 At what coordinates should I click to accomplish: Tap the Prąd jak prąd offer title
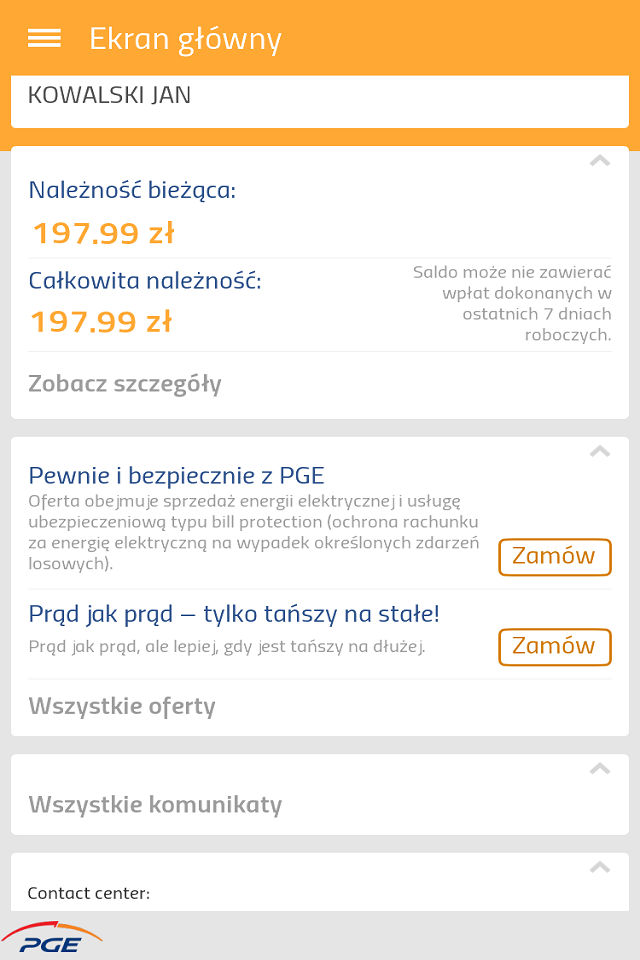(x=234, y=614)
